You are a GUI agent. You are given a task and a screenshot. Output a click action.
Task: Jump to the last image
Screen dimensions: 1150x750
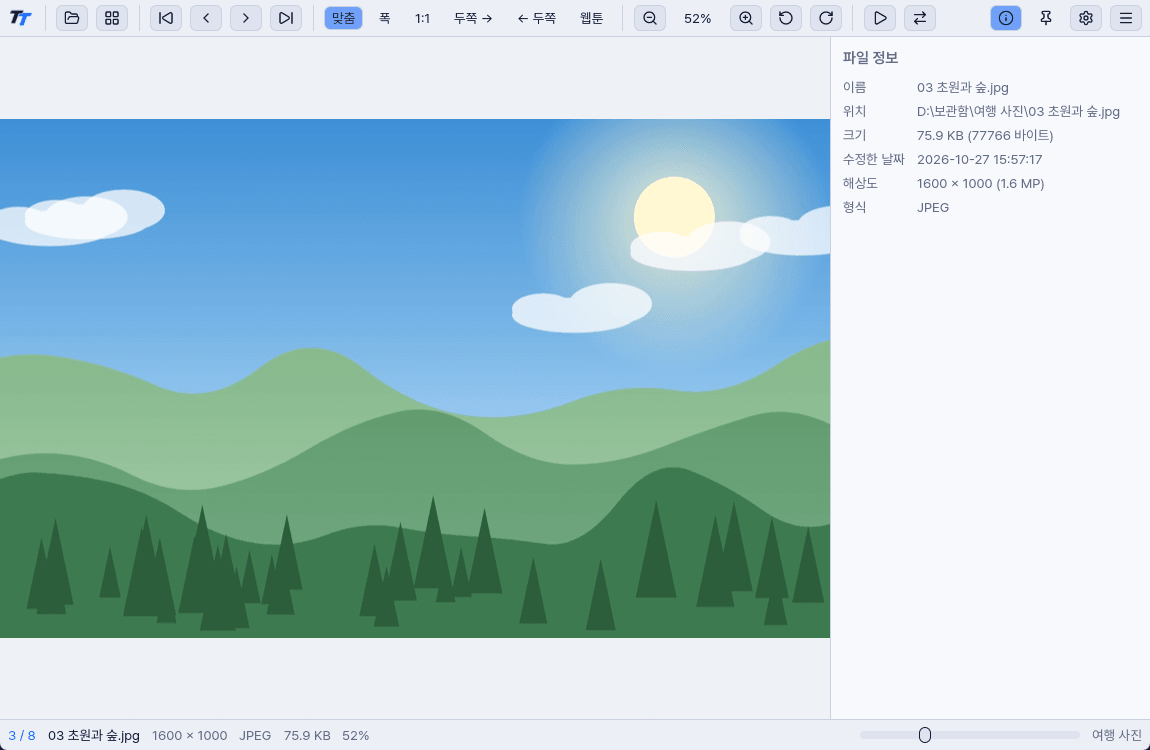pyautogui.click(x=286, y=18)
